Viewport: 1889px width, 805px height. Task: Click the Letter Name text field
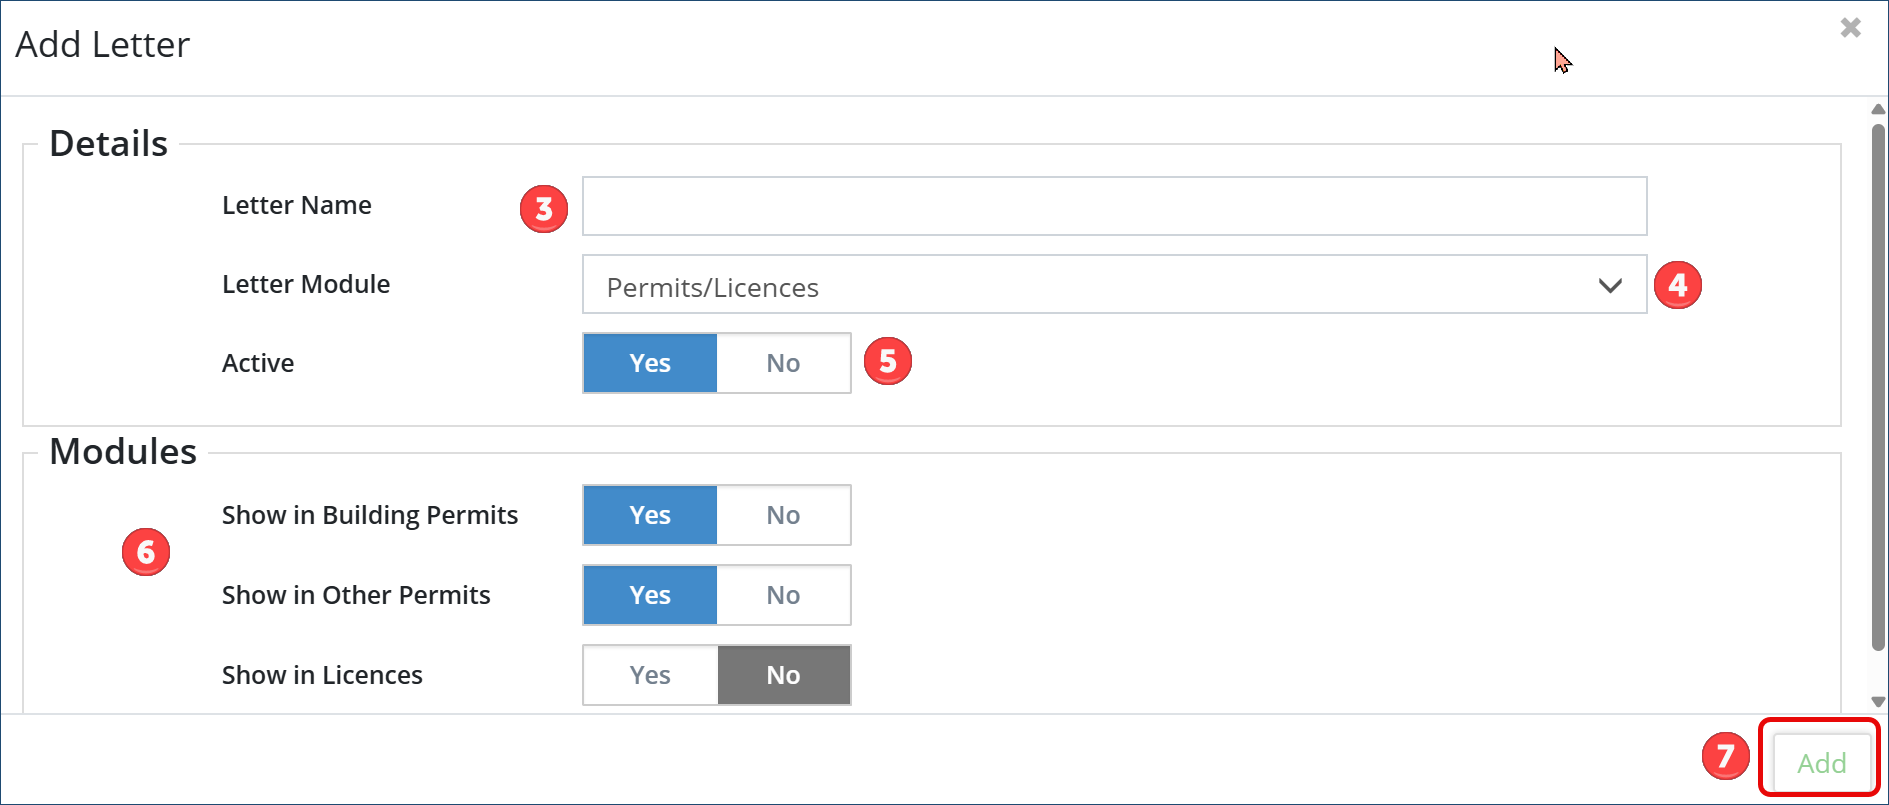1114,206
